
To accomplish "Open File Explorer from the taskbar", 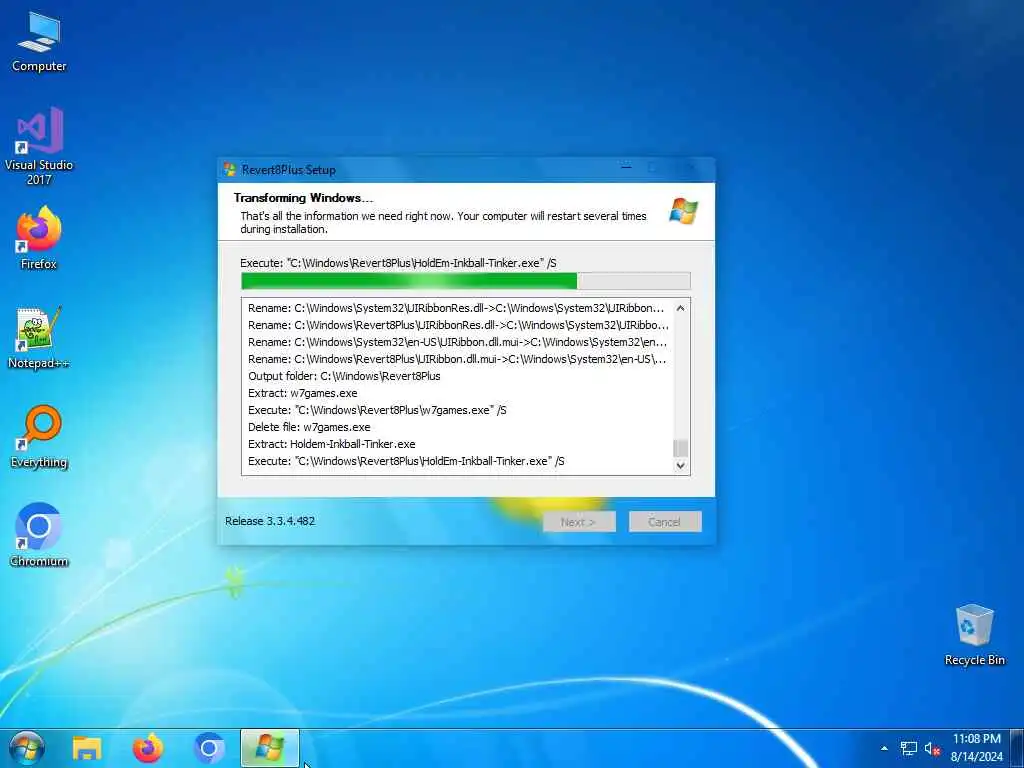I will click(x=87, y=748).
